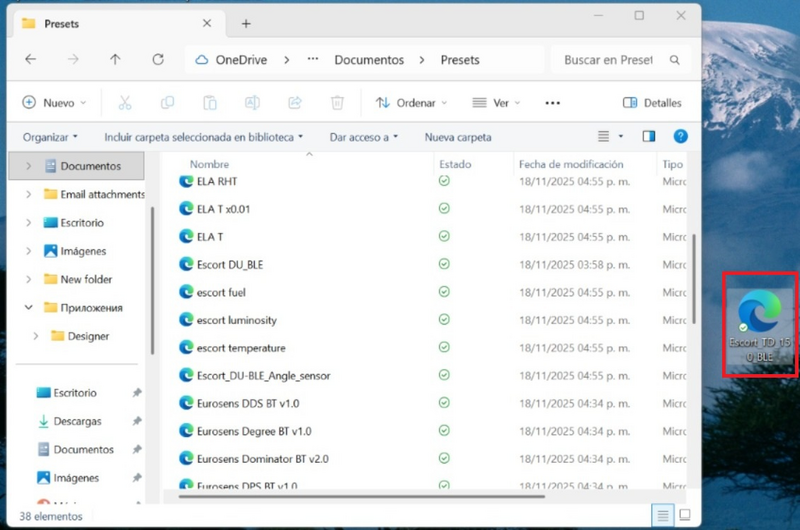Open the Ordenar dropdown
The height and width of the screenshot is (530, 800).
coord(411,103)
